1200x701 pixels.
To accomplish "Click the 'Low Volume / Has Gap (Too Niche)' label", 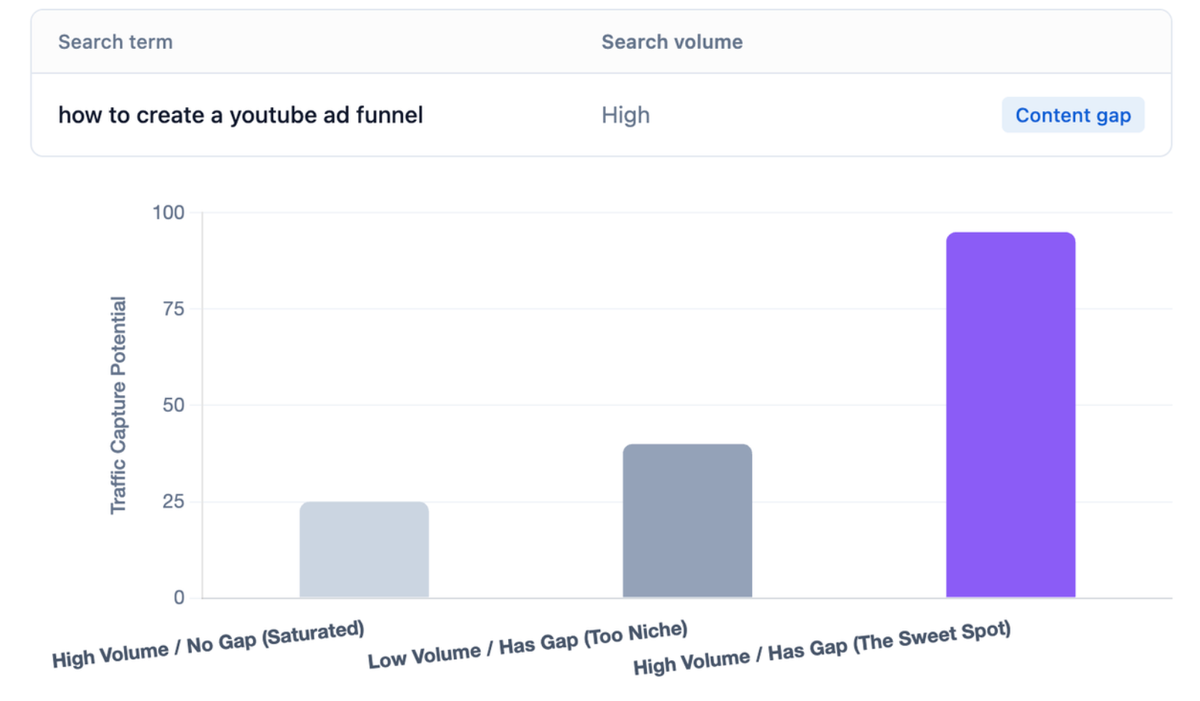I will coord(528,645).
